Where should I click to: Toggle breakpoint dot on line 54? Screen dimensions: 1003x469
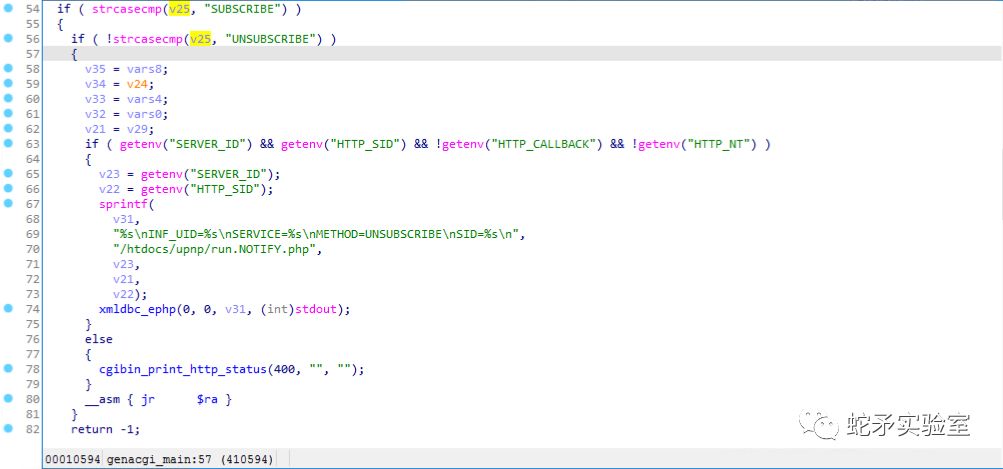8,8
